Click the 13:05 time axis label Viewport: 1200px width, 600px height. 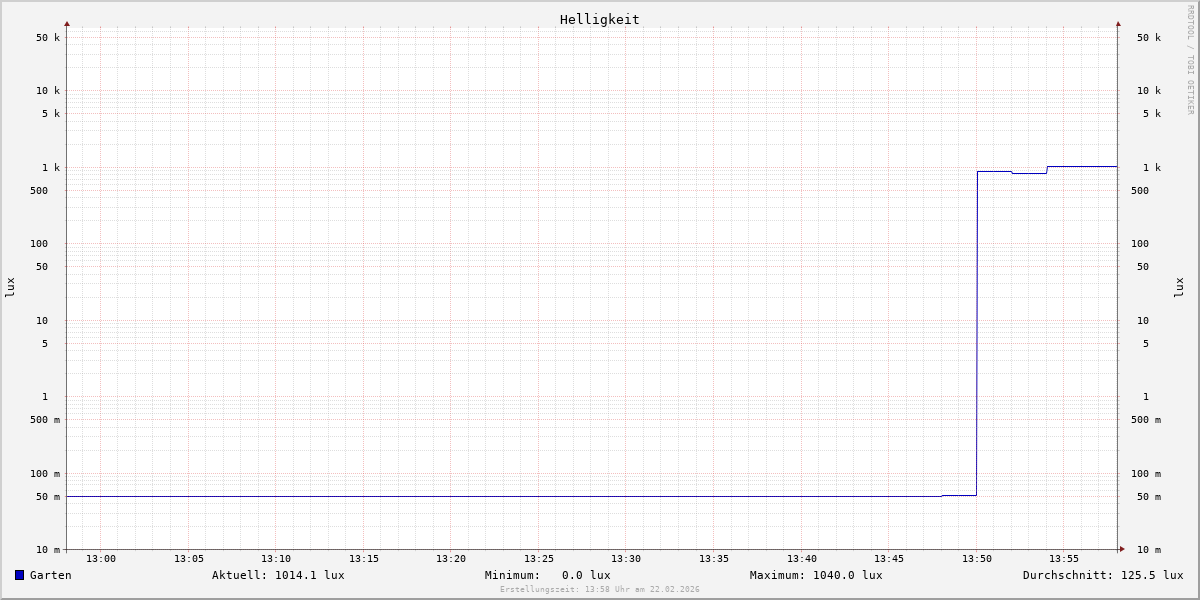click(189, 559)
